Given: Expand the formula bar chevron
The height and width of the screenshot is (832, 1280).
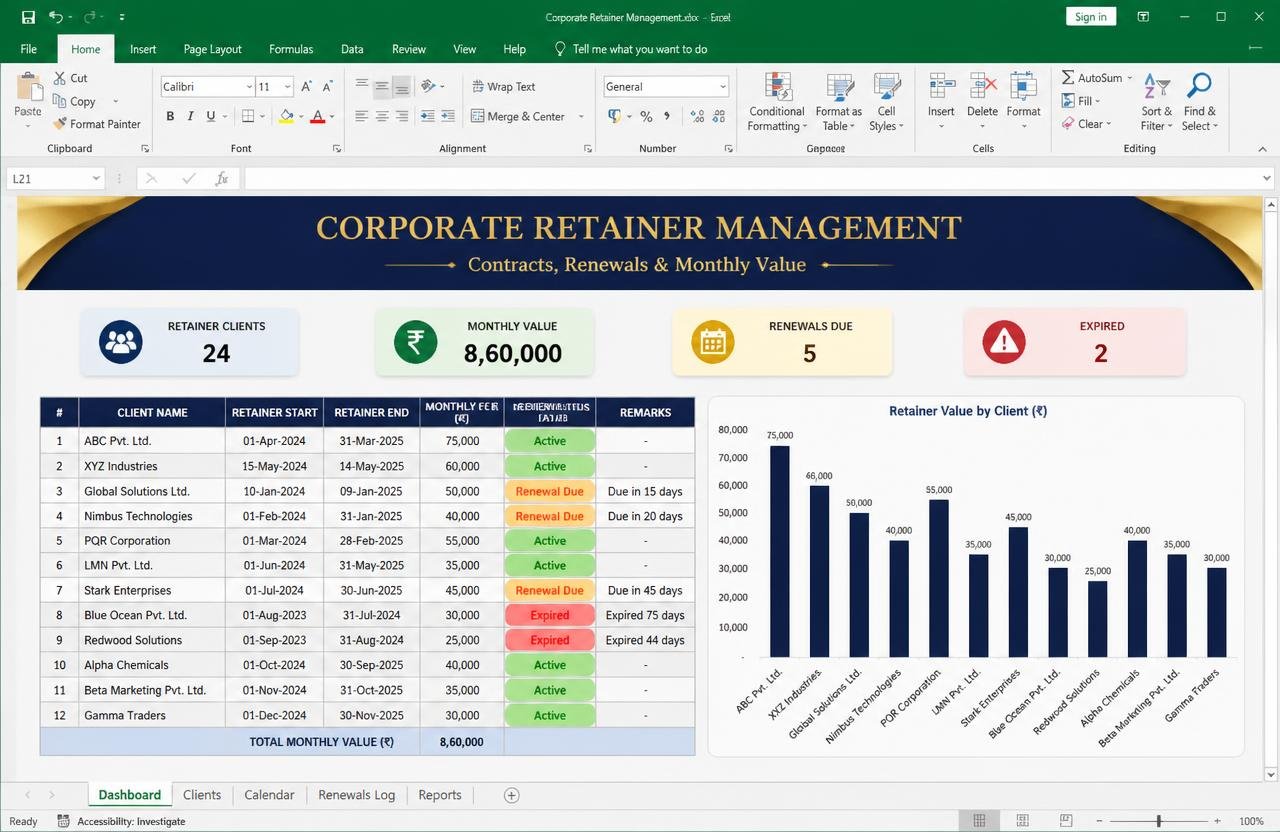Looking at the screenshot, I should pyautogui.click(x=1267, y=178).
